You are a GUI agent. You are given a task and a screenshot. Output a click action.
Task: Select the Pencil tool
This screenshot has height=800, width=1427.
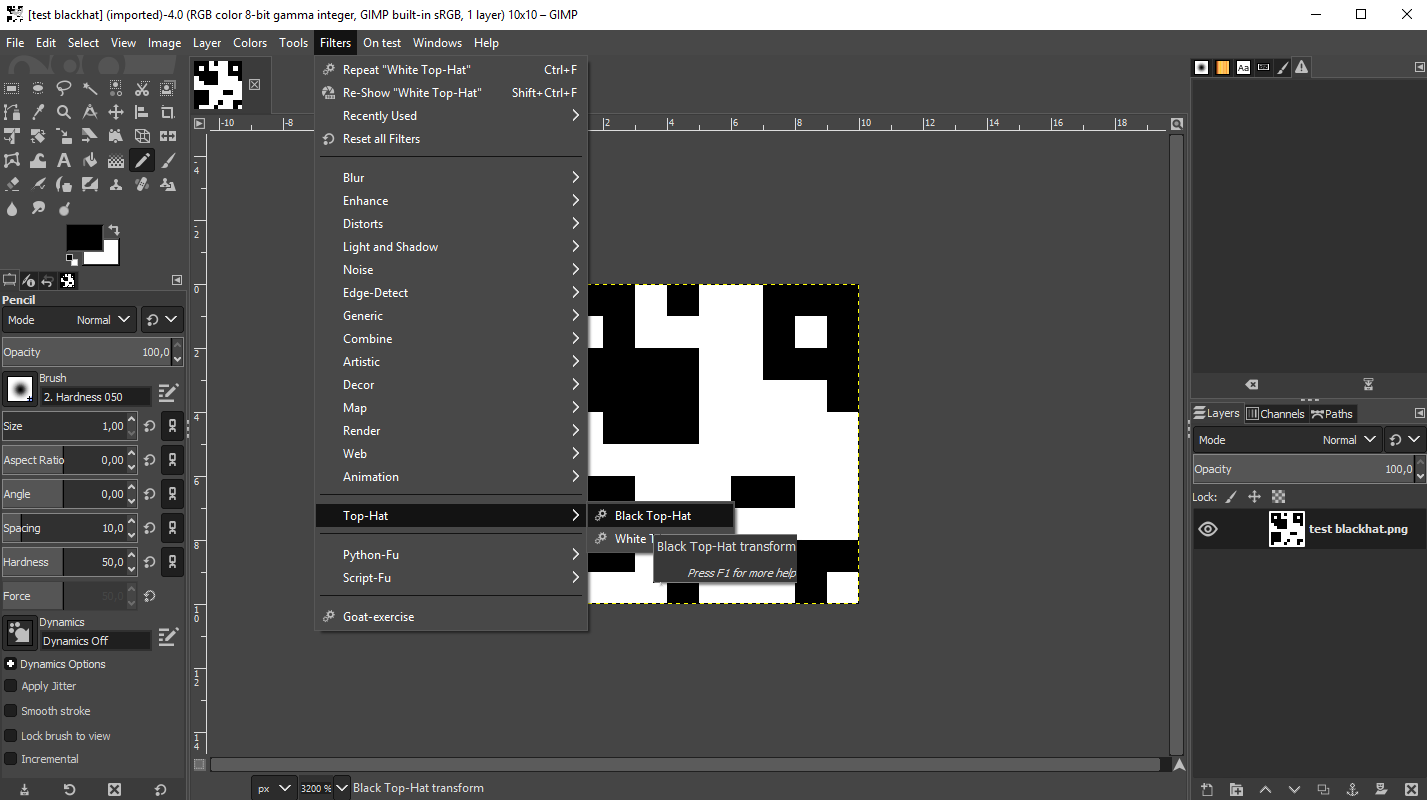pos(142,160)
